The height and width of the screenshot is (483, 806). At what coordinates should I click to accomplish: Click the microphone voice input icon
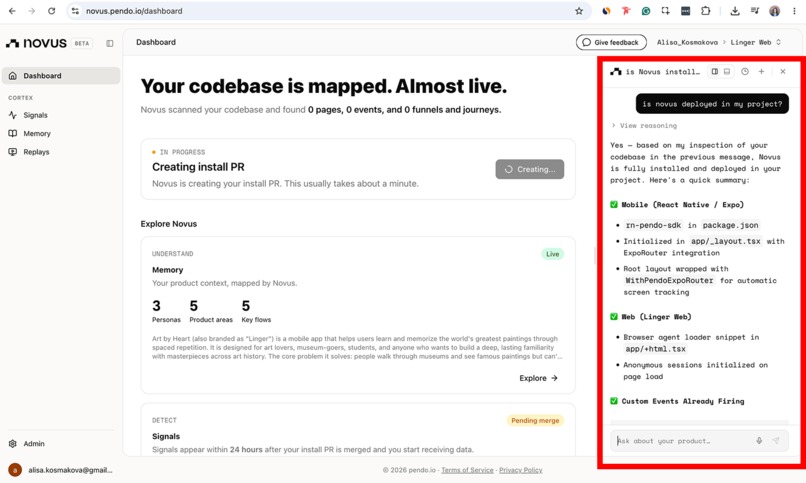(759, 440)
